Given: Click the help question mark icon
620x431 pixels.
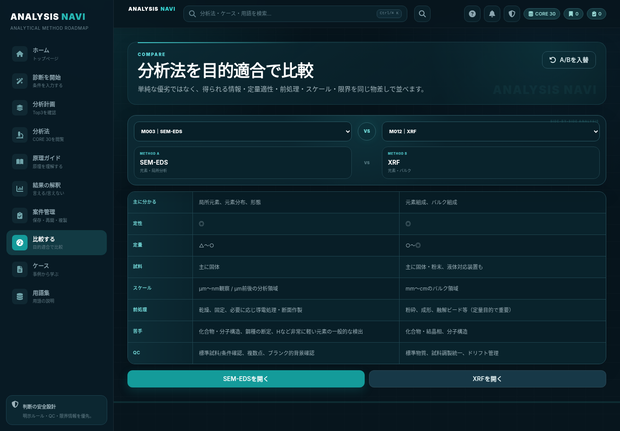Looking at the screenshot, I should coord(472,14).
